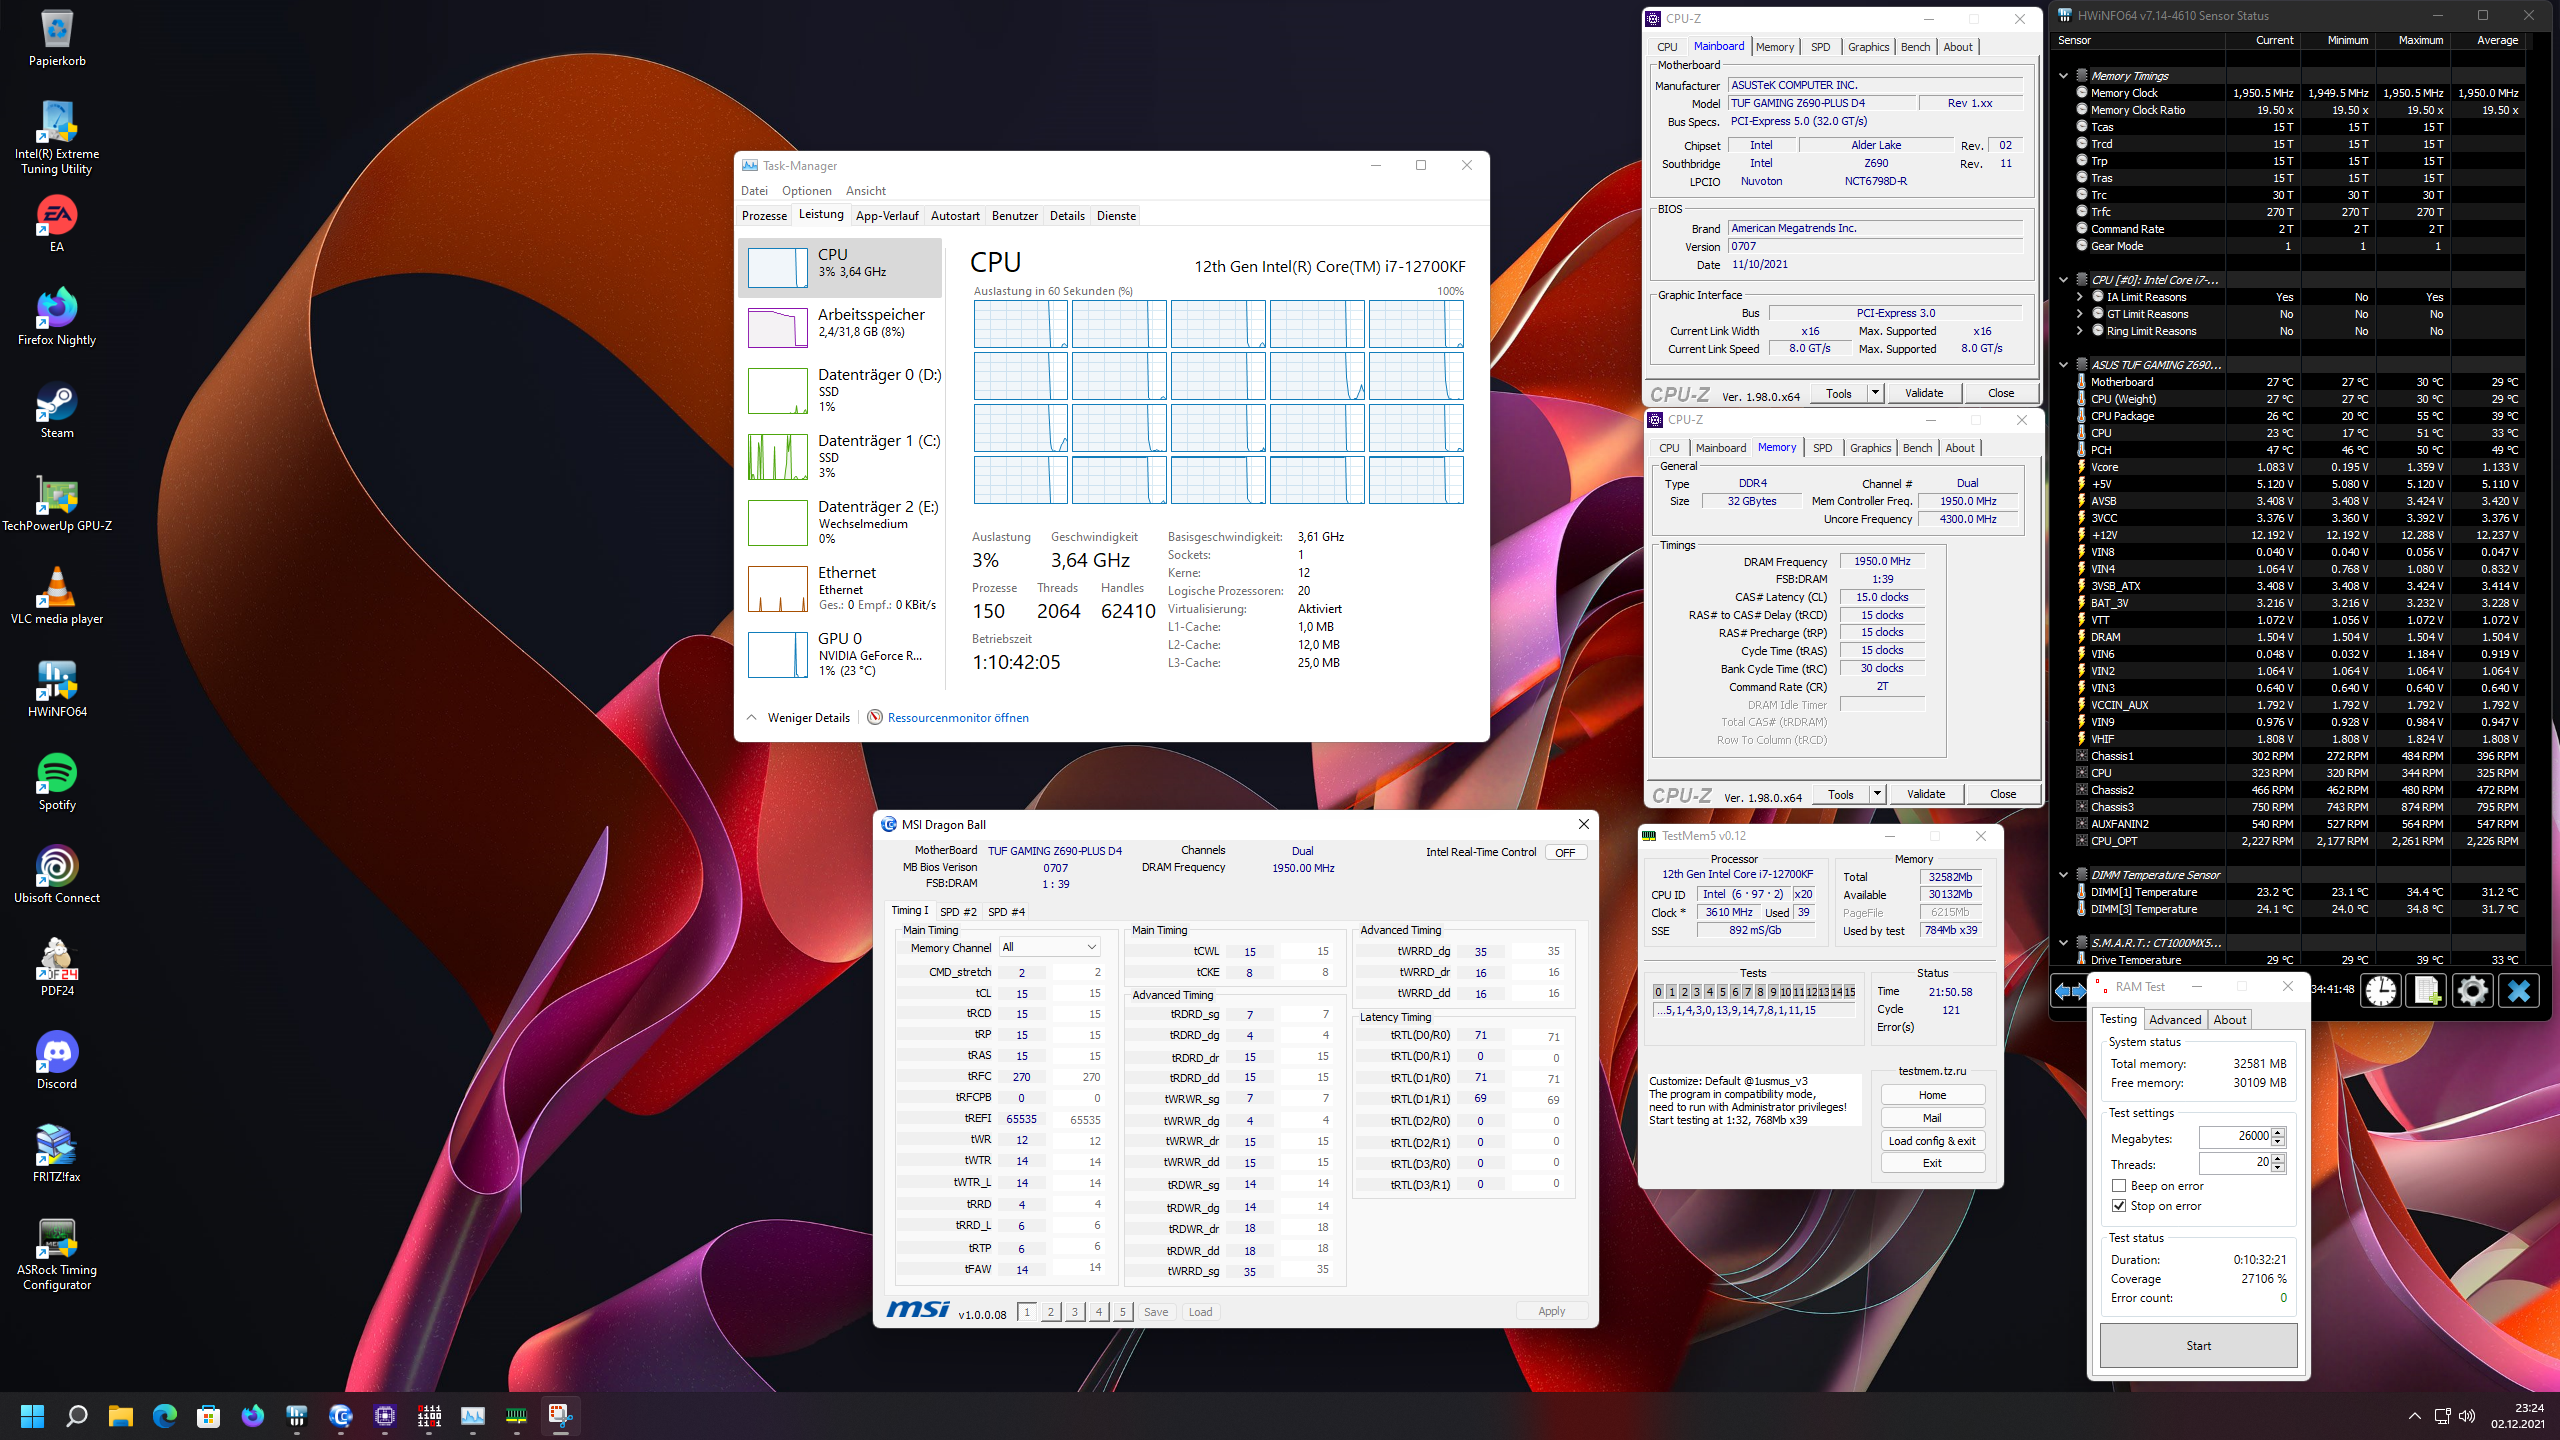Open File Explorer from the taskbar
Viewport: 2560px width, 1440px height.
point(121,1416)
